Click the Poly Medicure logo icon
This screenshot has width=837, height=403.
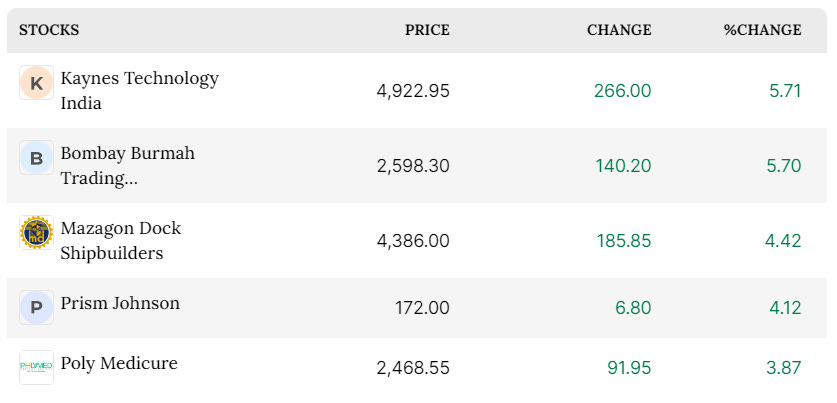36,367
